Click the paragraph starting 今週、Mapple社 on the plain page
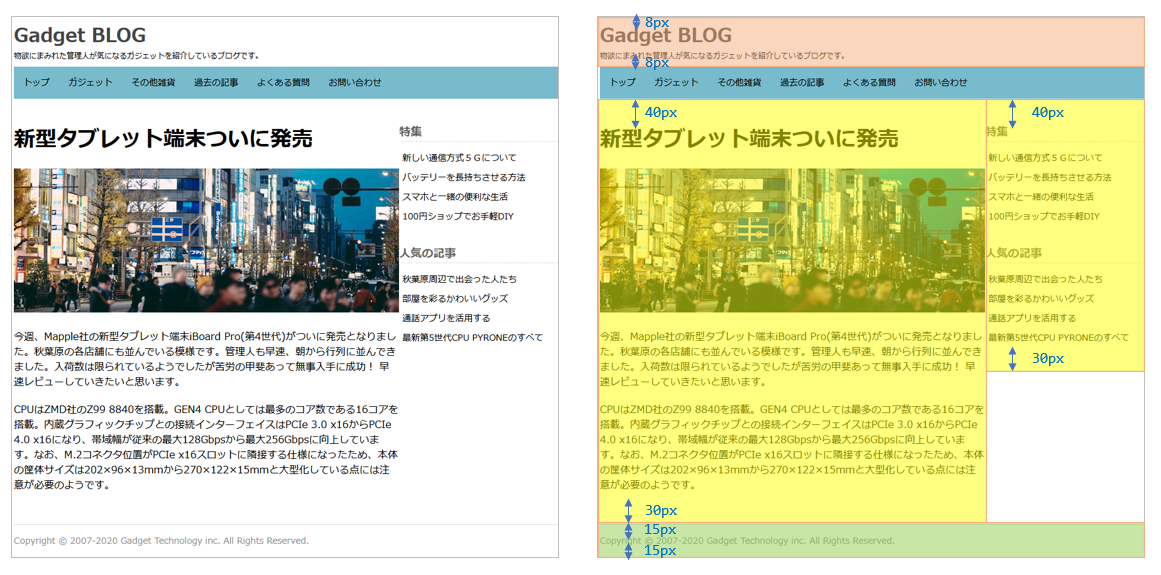This screenshot has height=575, width=1161. [206, 359]
